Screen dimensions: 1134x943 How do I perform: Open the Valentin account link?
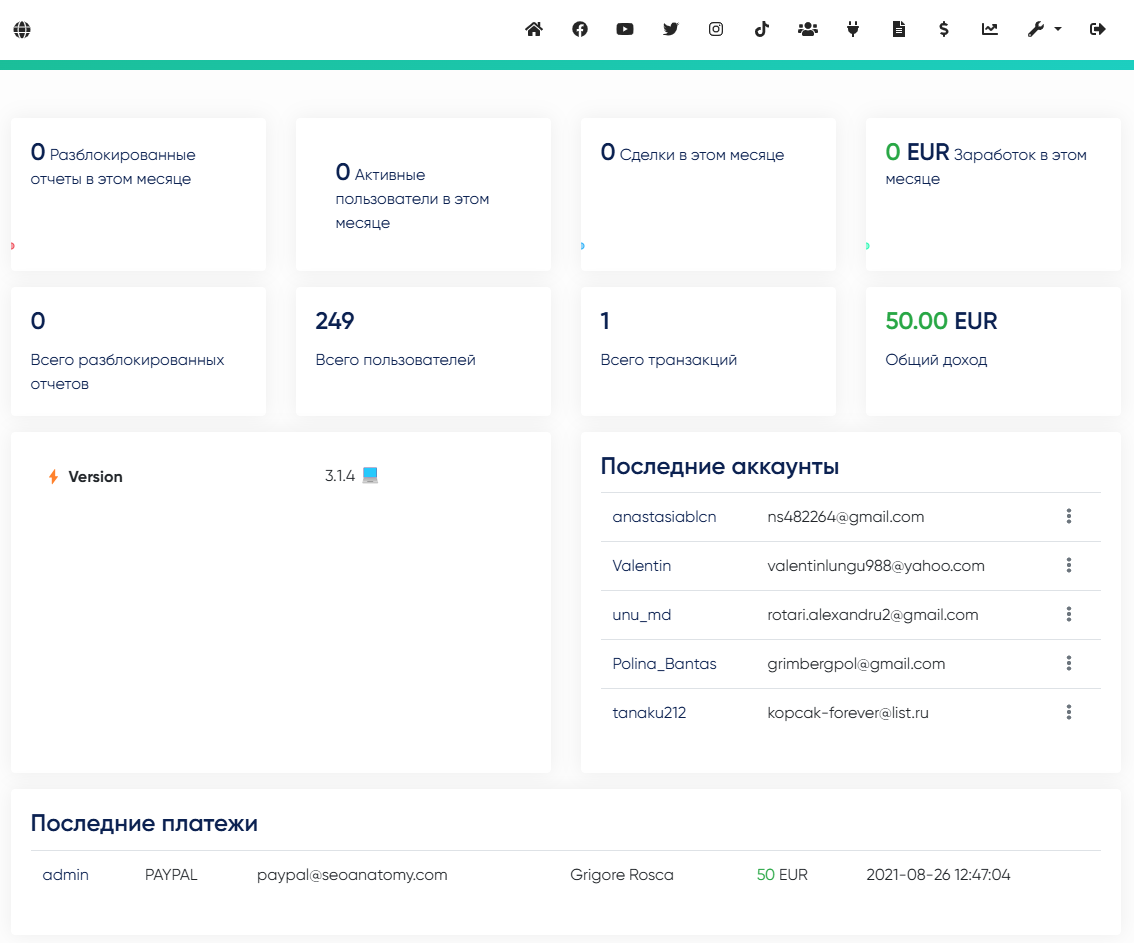(641, 566)
